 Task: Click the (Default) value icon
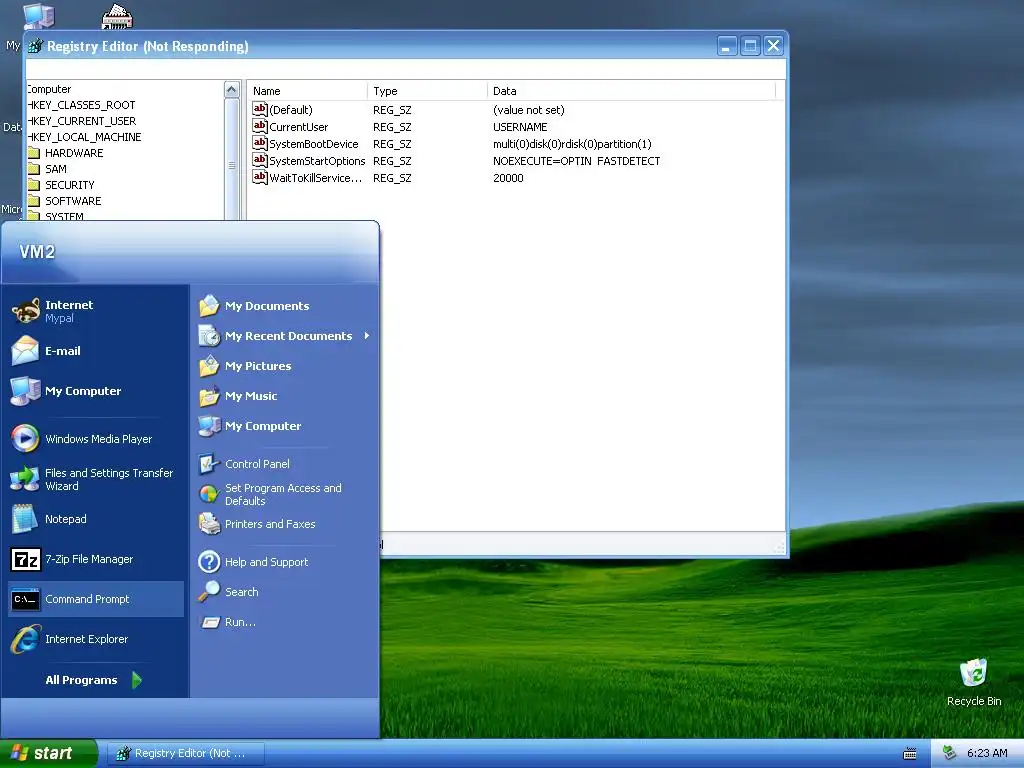click(x=260, y=109)
